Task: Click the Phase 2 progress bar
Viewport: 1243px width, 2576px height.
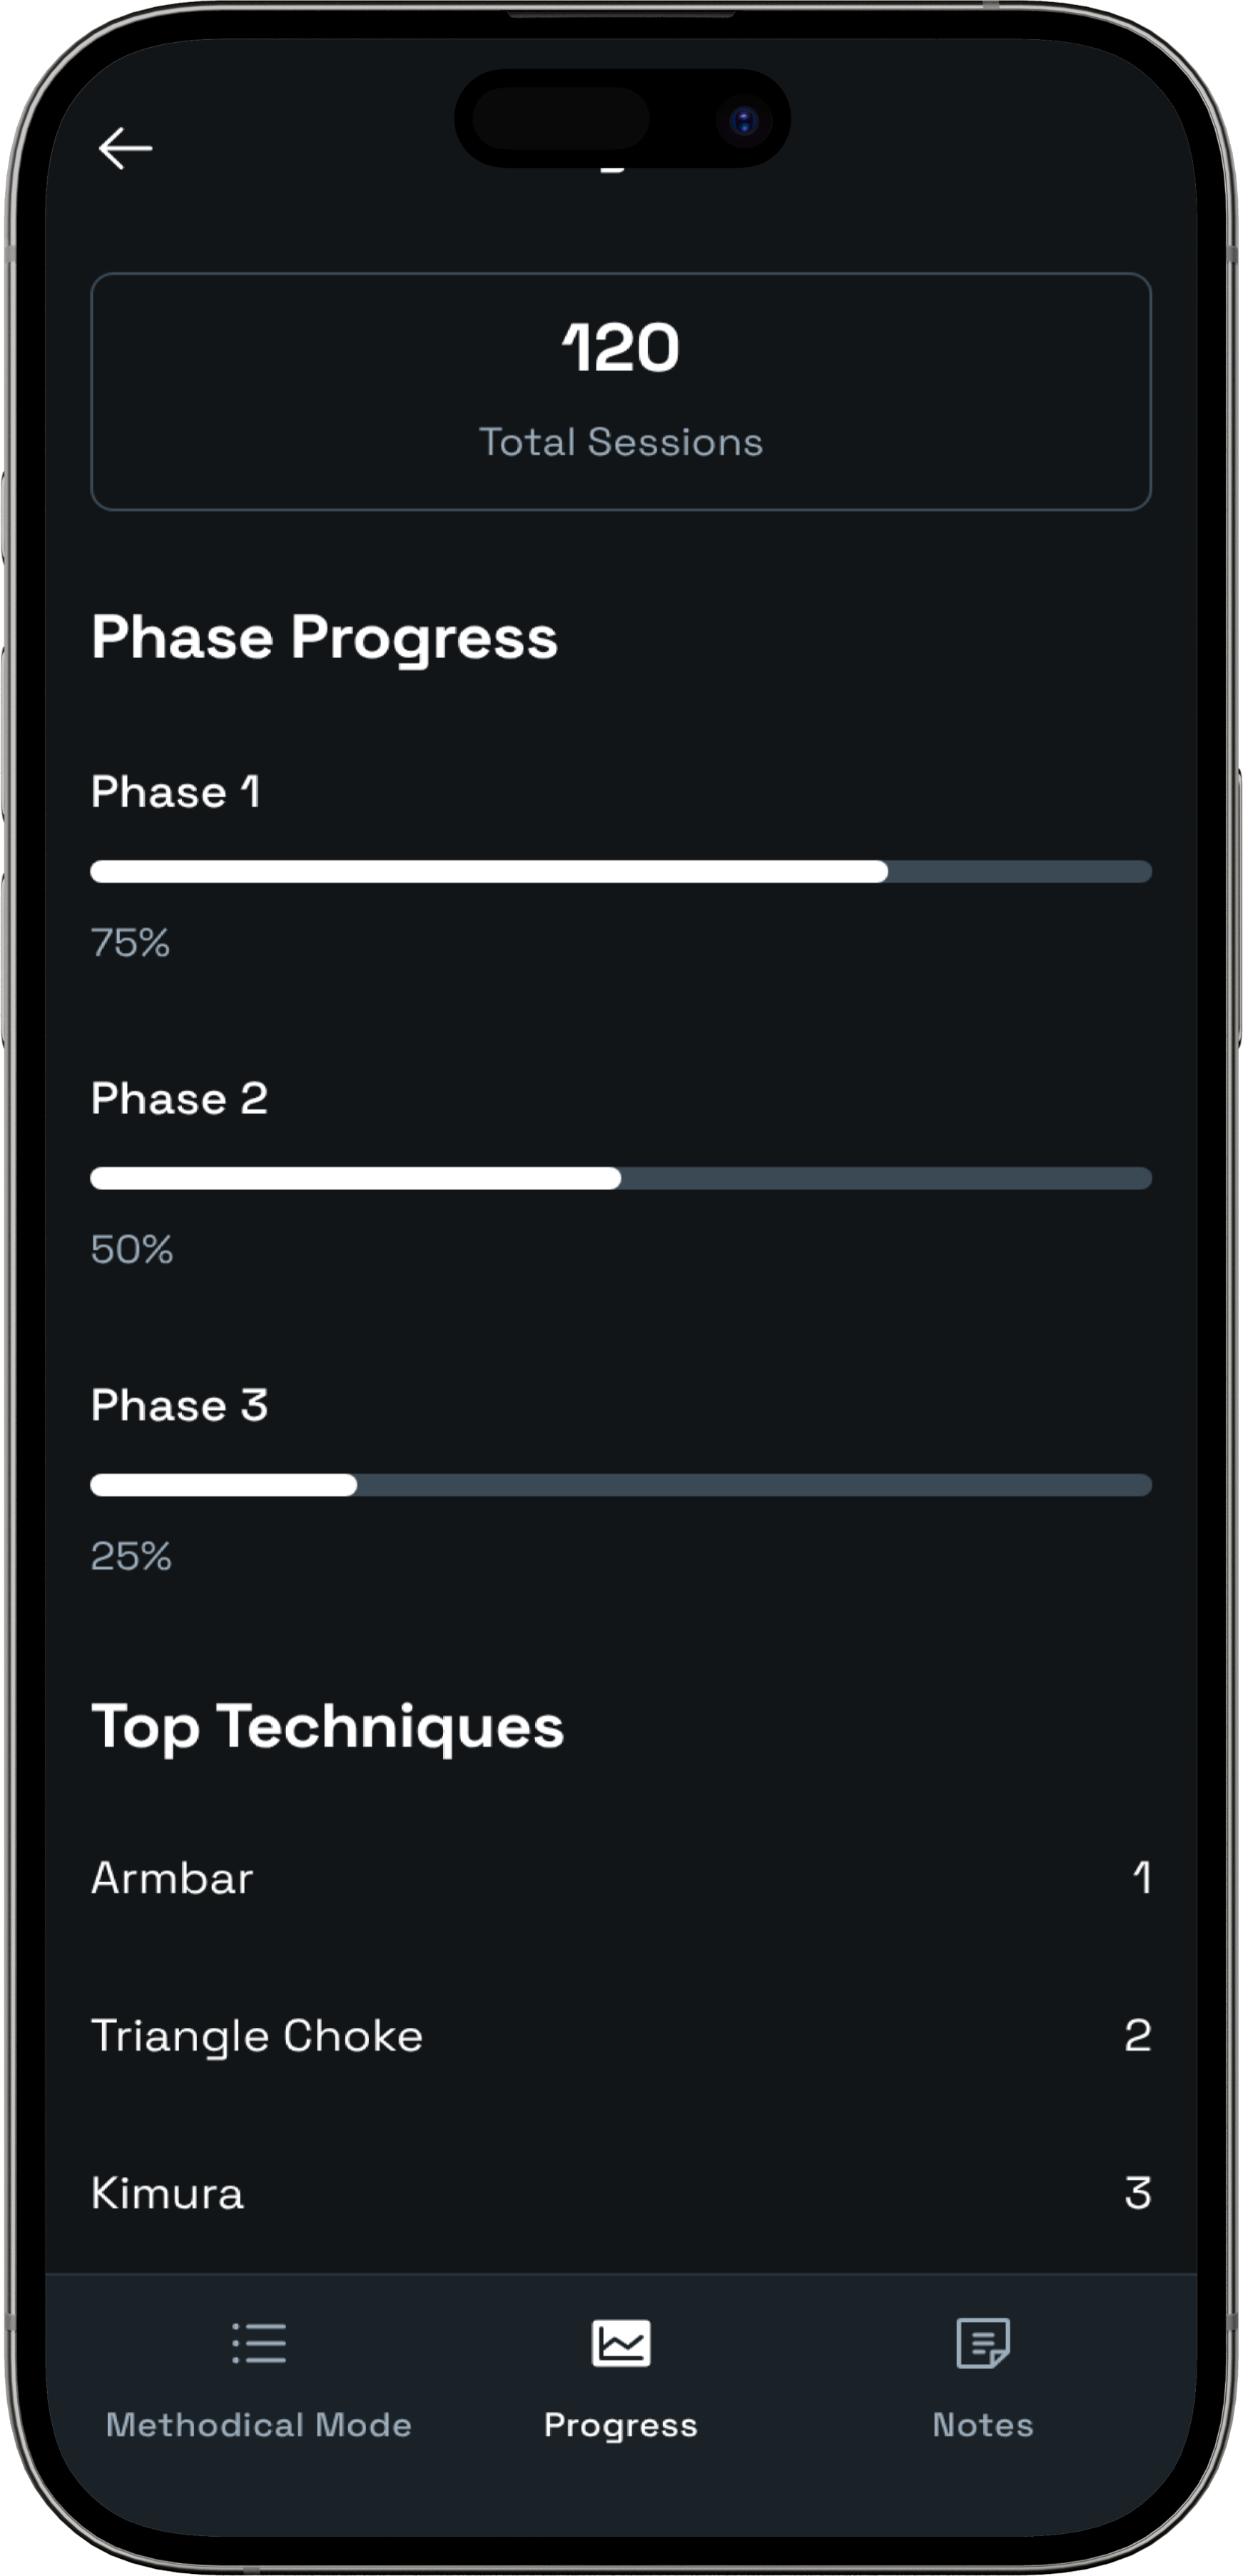Action: pyautogui.click(x=621, y=1178)
